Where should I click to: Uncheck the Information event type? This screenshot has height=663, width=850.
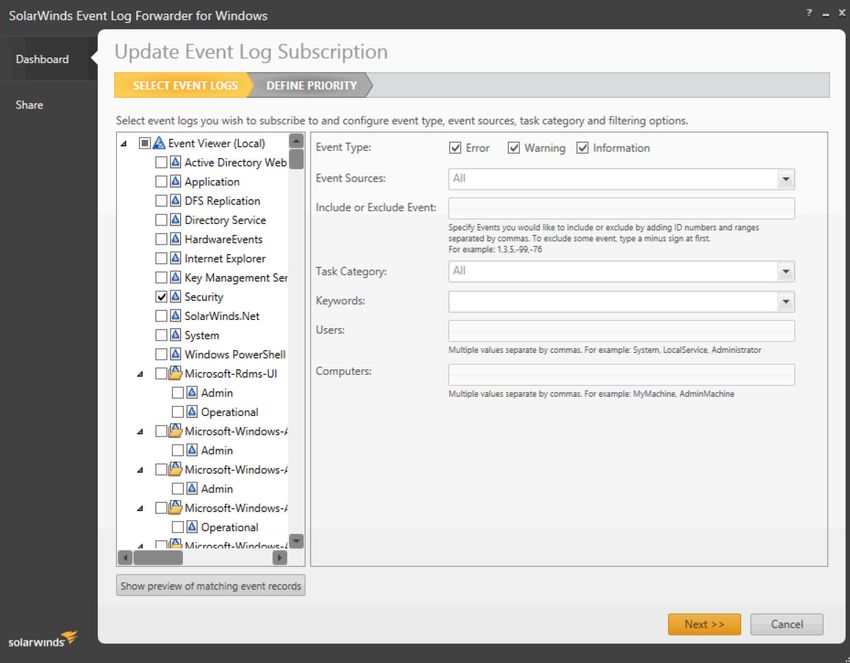[582, 148]
